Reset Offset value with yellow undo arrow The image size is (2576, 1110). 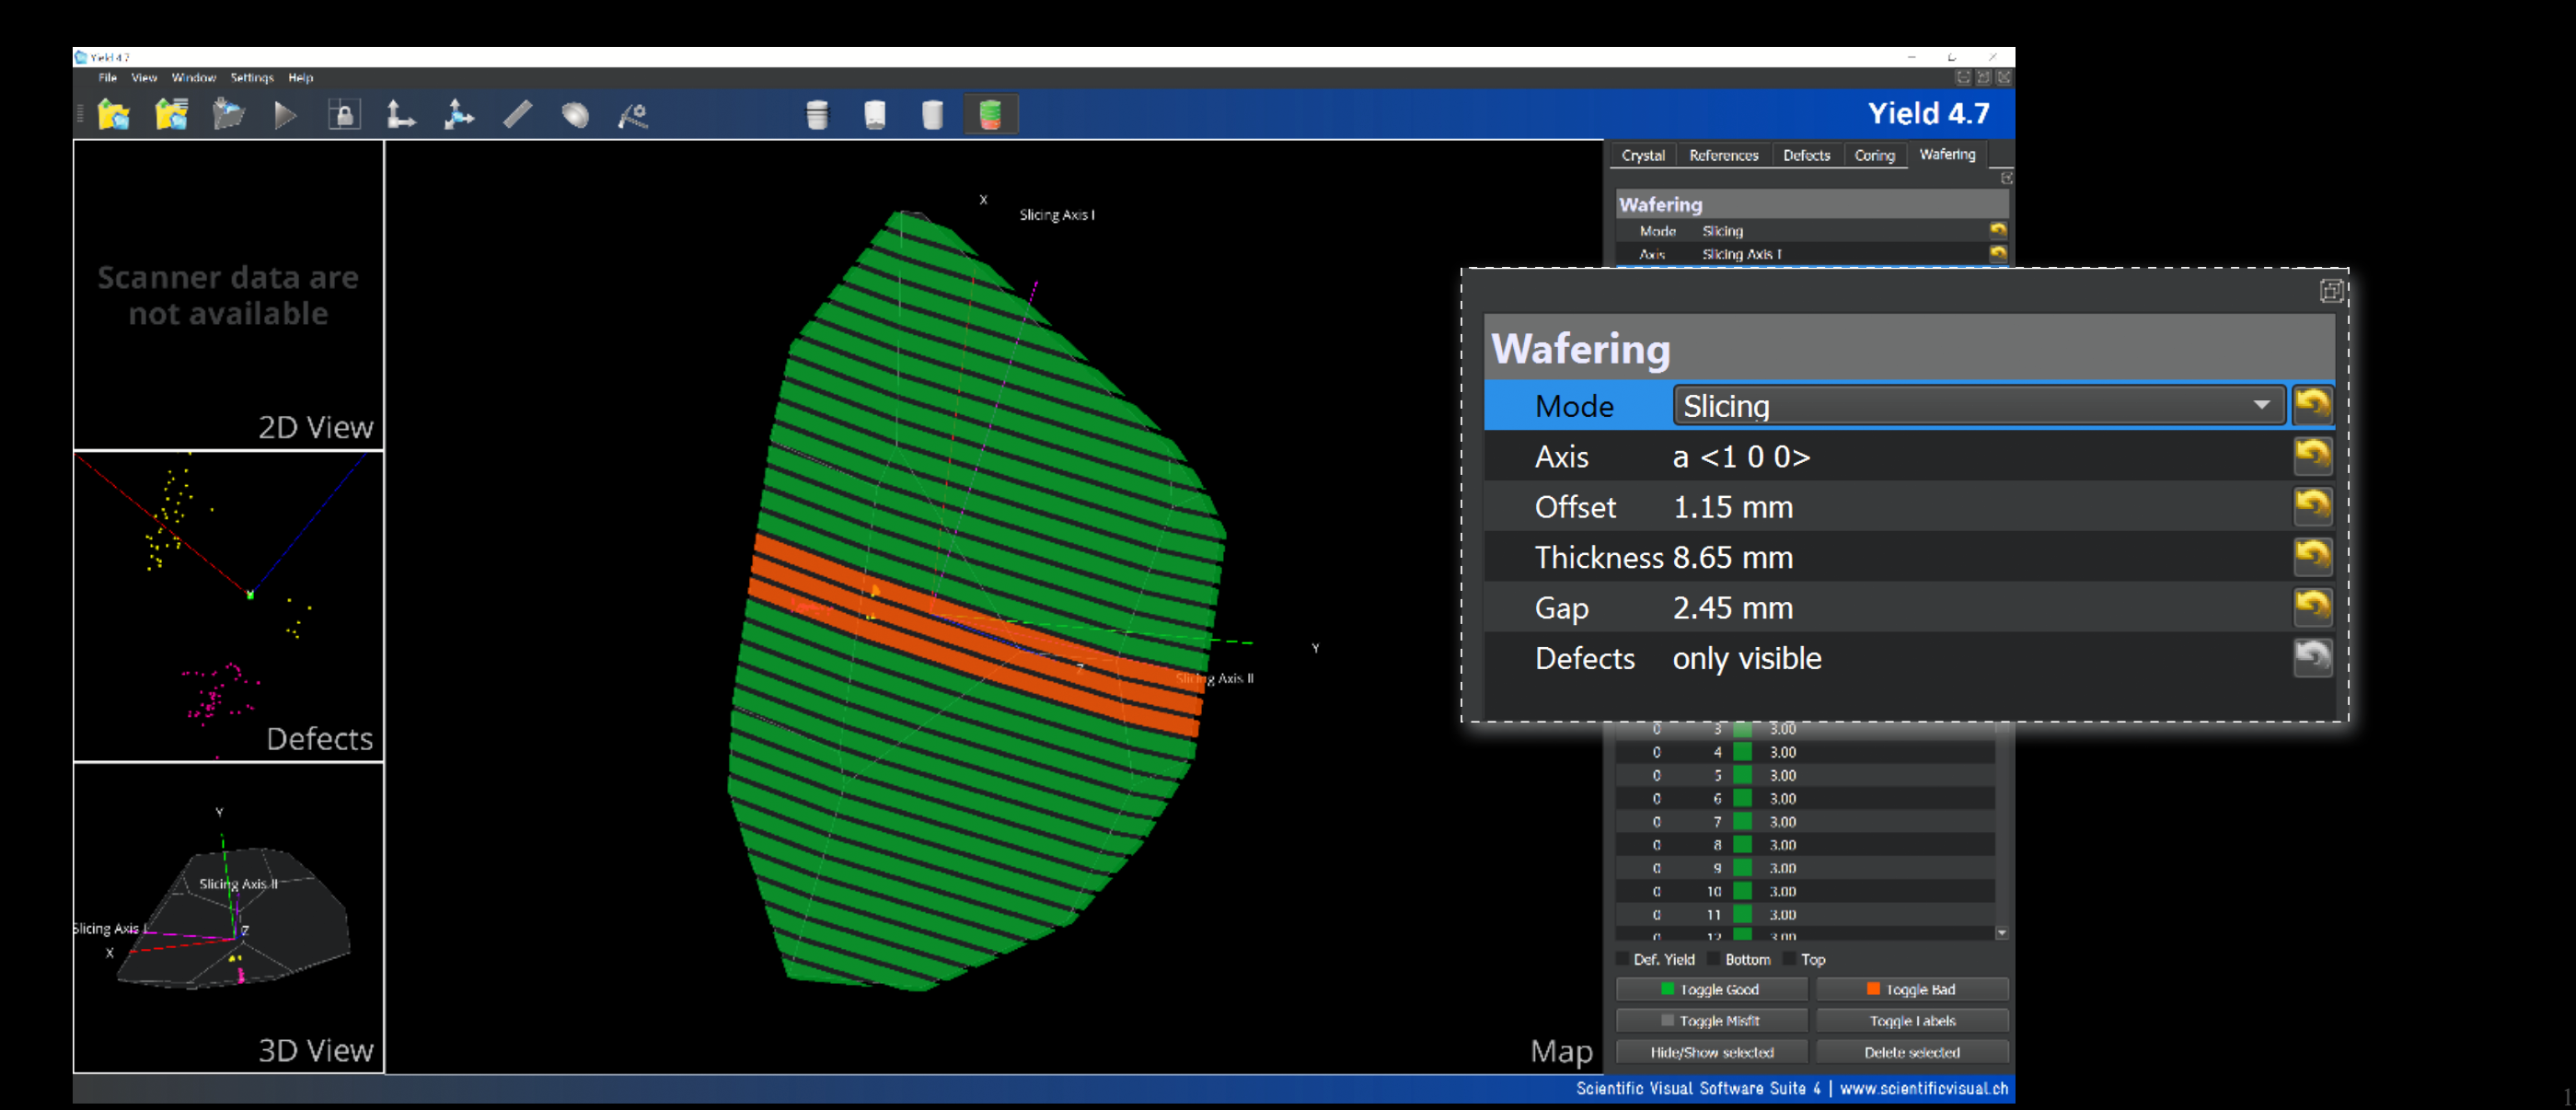2312,506
